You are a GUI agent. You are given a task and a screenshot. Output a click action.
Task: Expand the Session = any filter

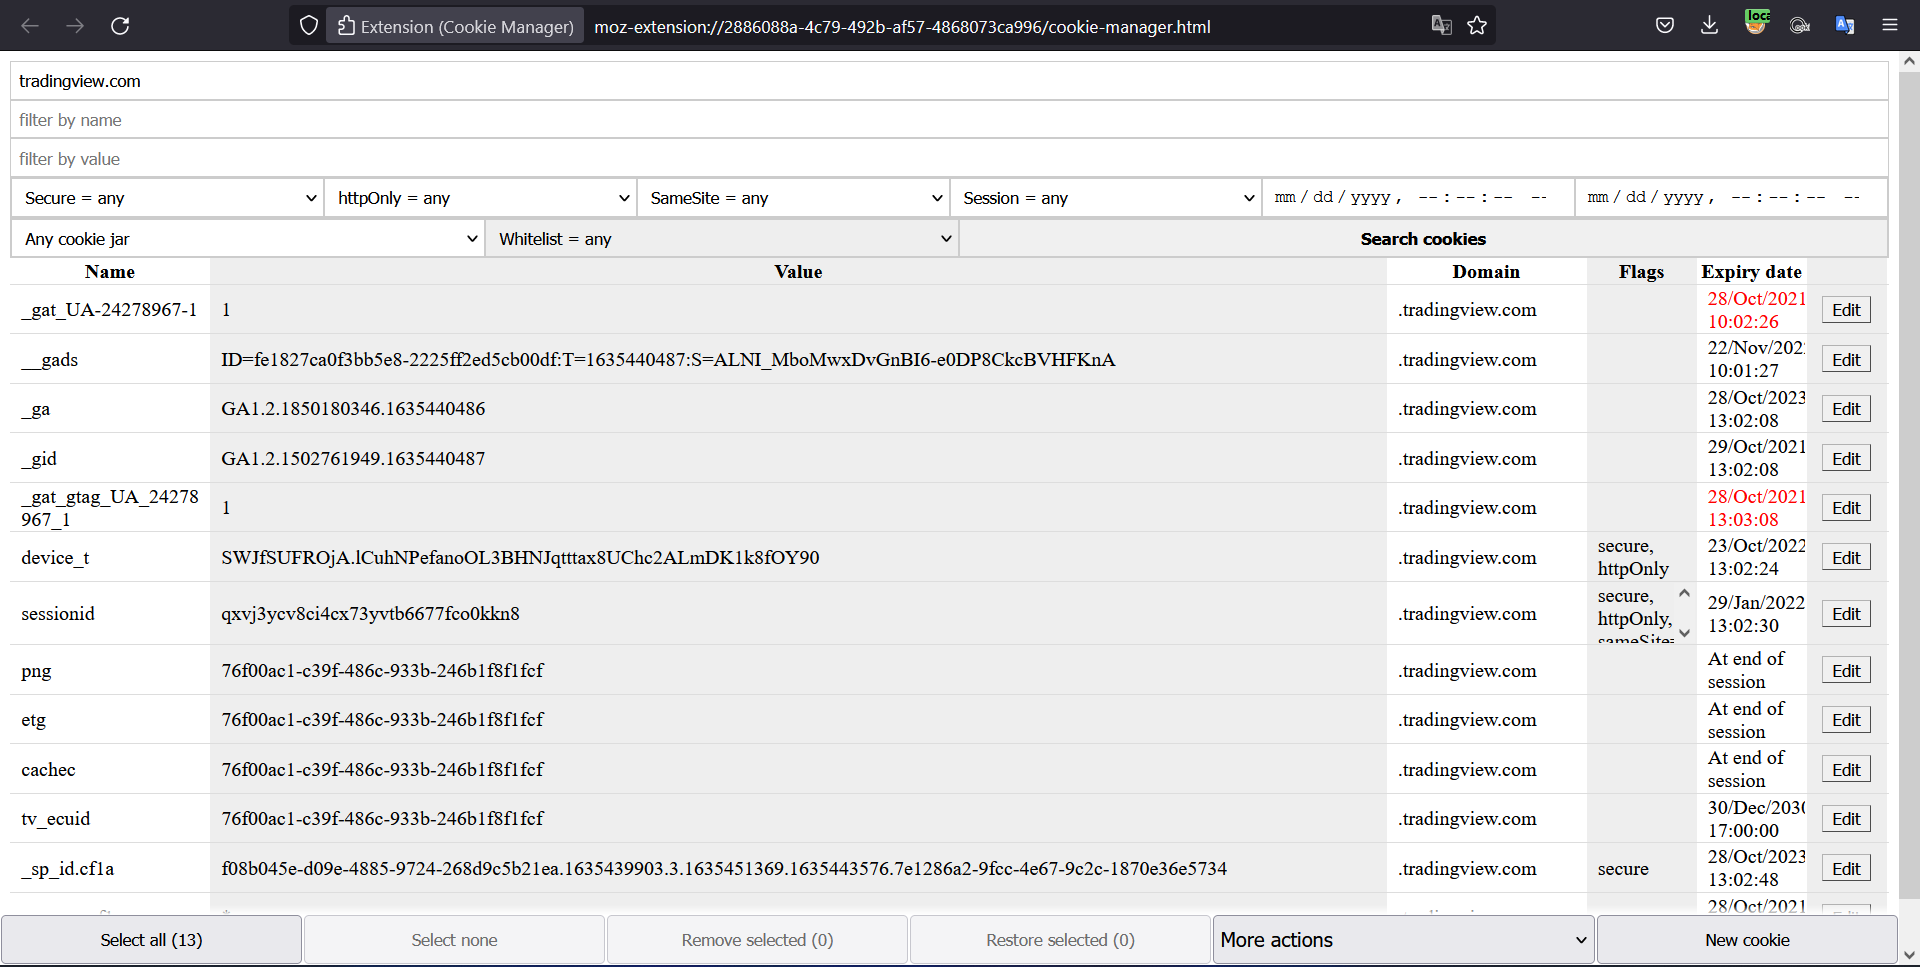1106,198
